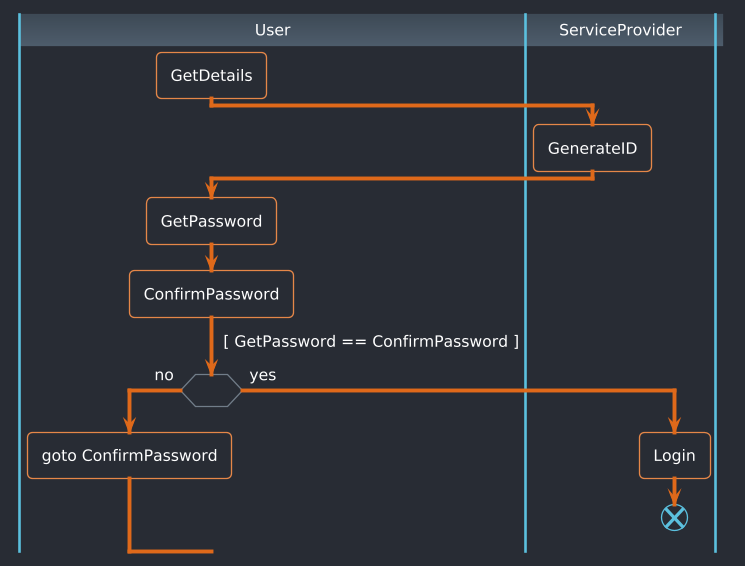Select the arrow from Login to end terminator
The image size is (745, 566).
tap(674, 492)
